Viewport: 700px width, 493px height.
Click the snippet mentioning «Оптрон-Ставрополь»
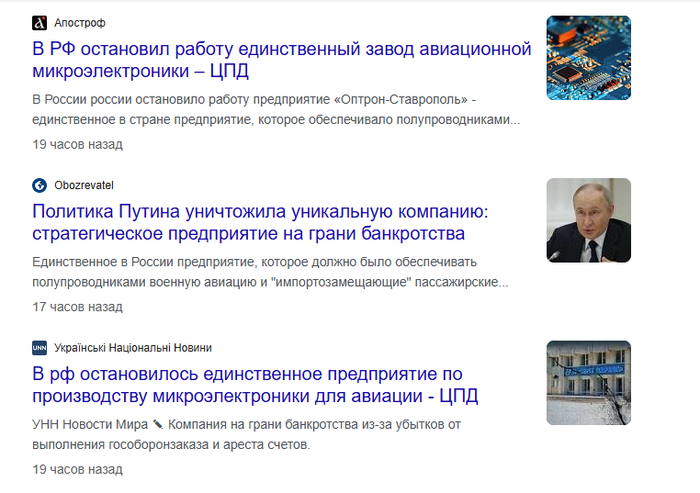(x=276, y=110)
